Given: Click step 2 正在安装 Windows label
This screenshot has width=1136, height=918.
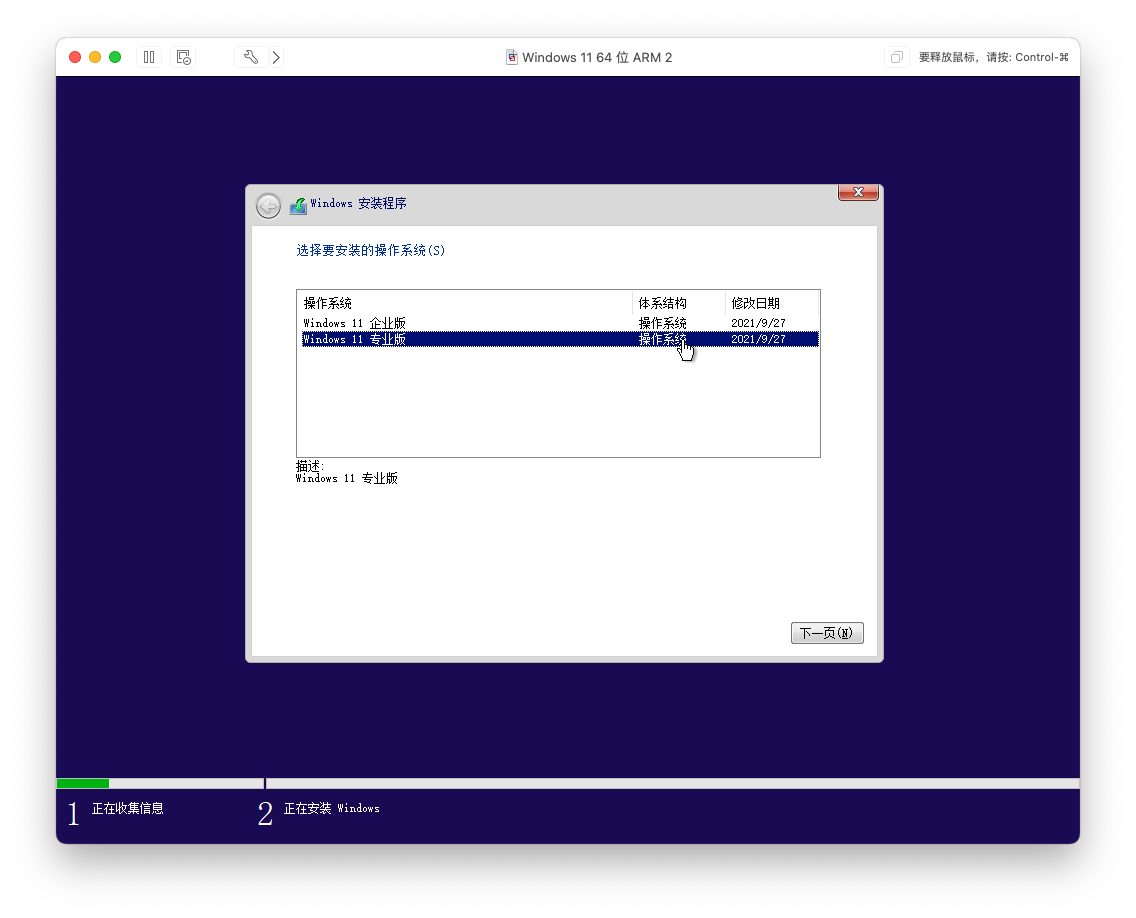Looking at the screenshot, I should tap(331, 809).
